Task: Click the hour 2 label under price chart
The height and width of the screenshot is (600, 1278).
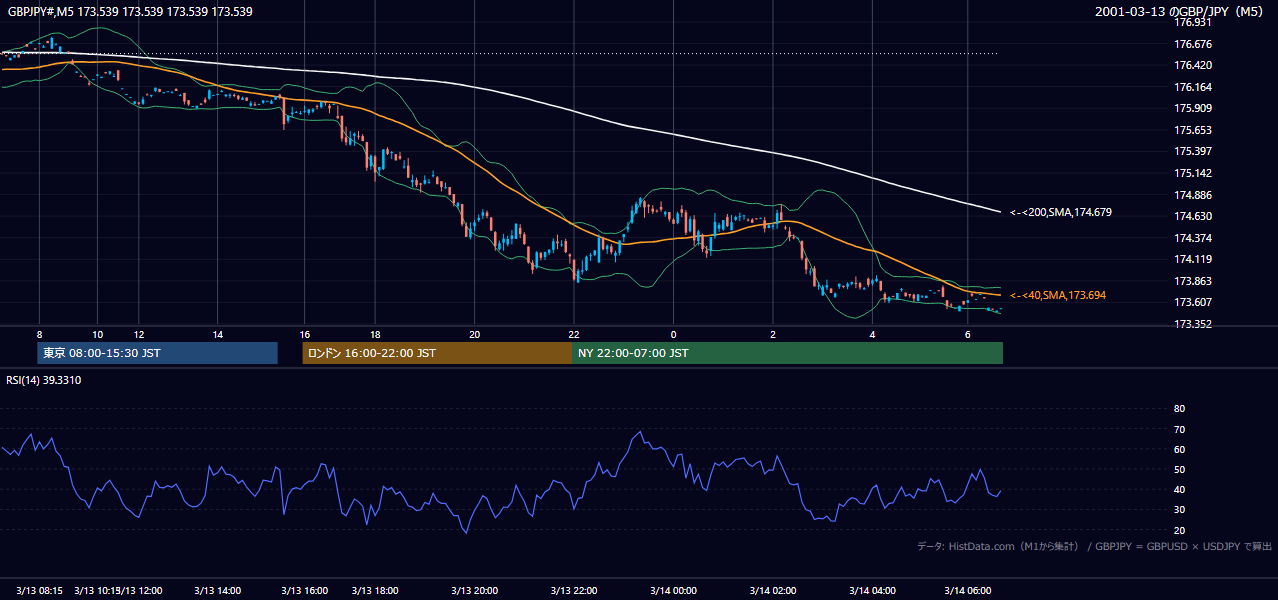Action: pos(773,334)
